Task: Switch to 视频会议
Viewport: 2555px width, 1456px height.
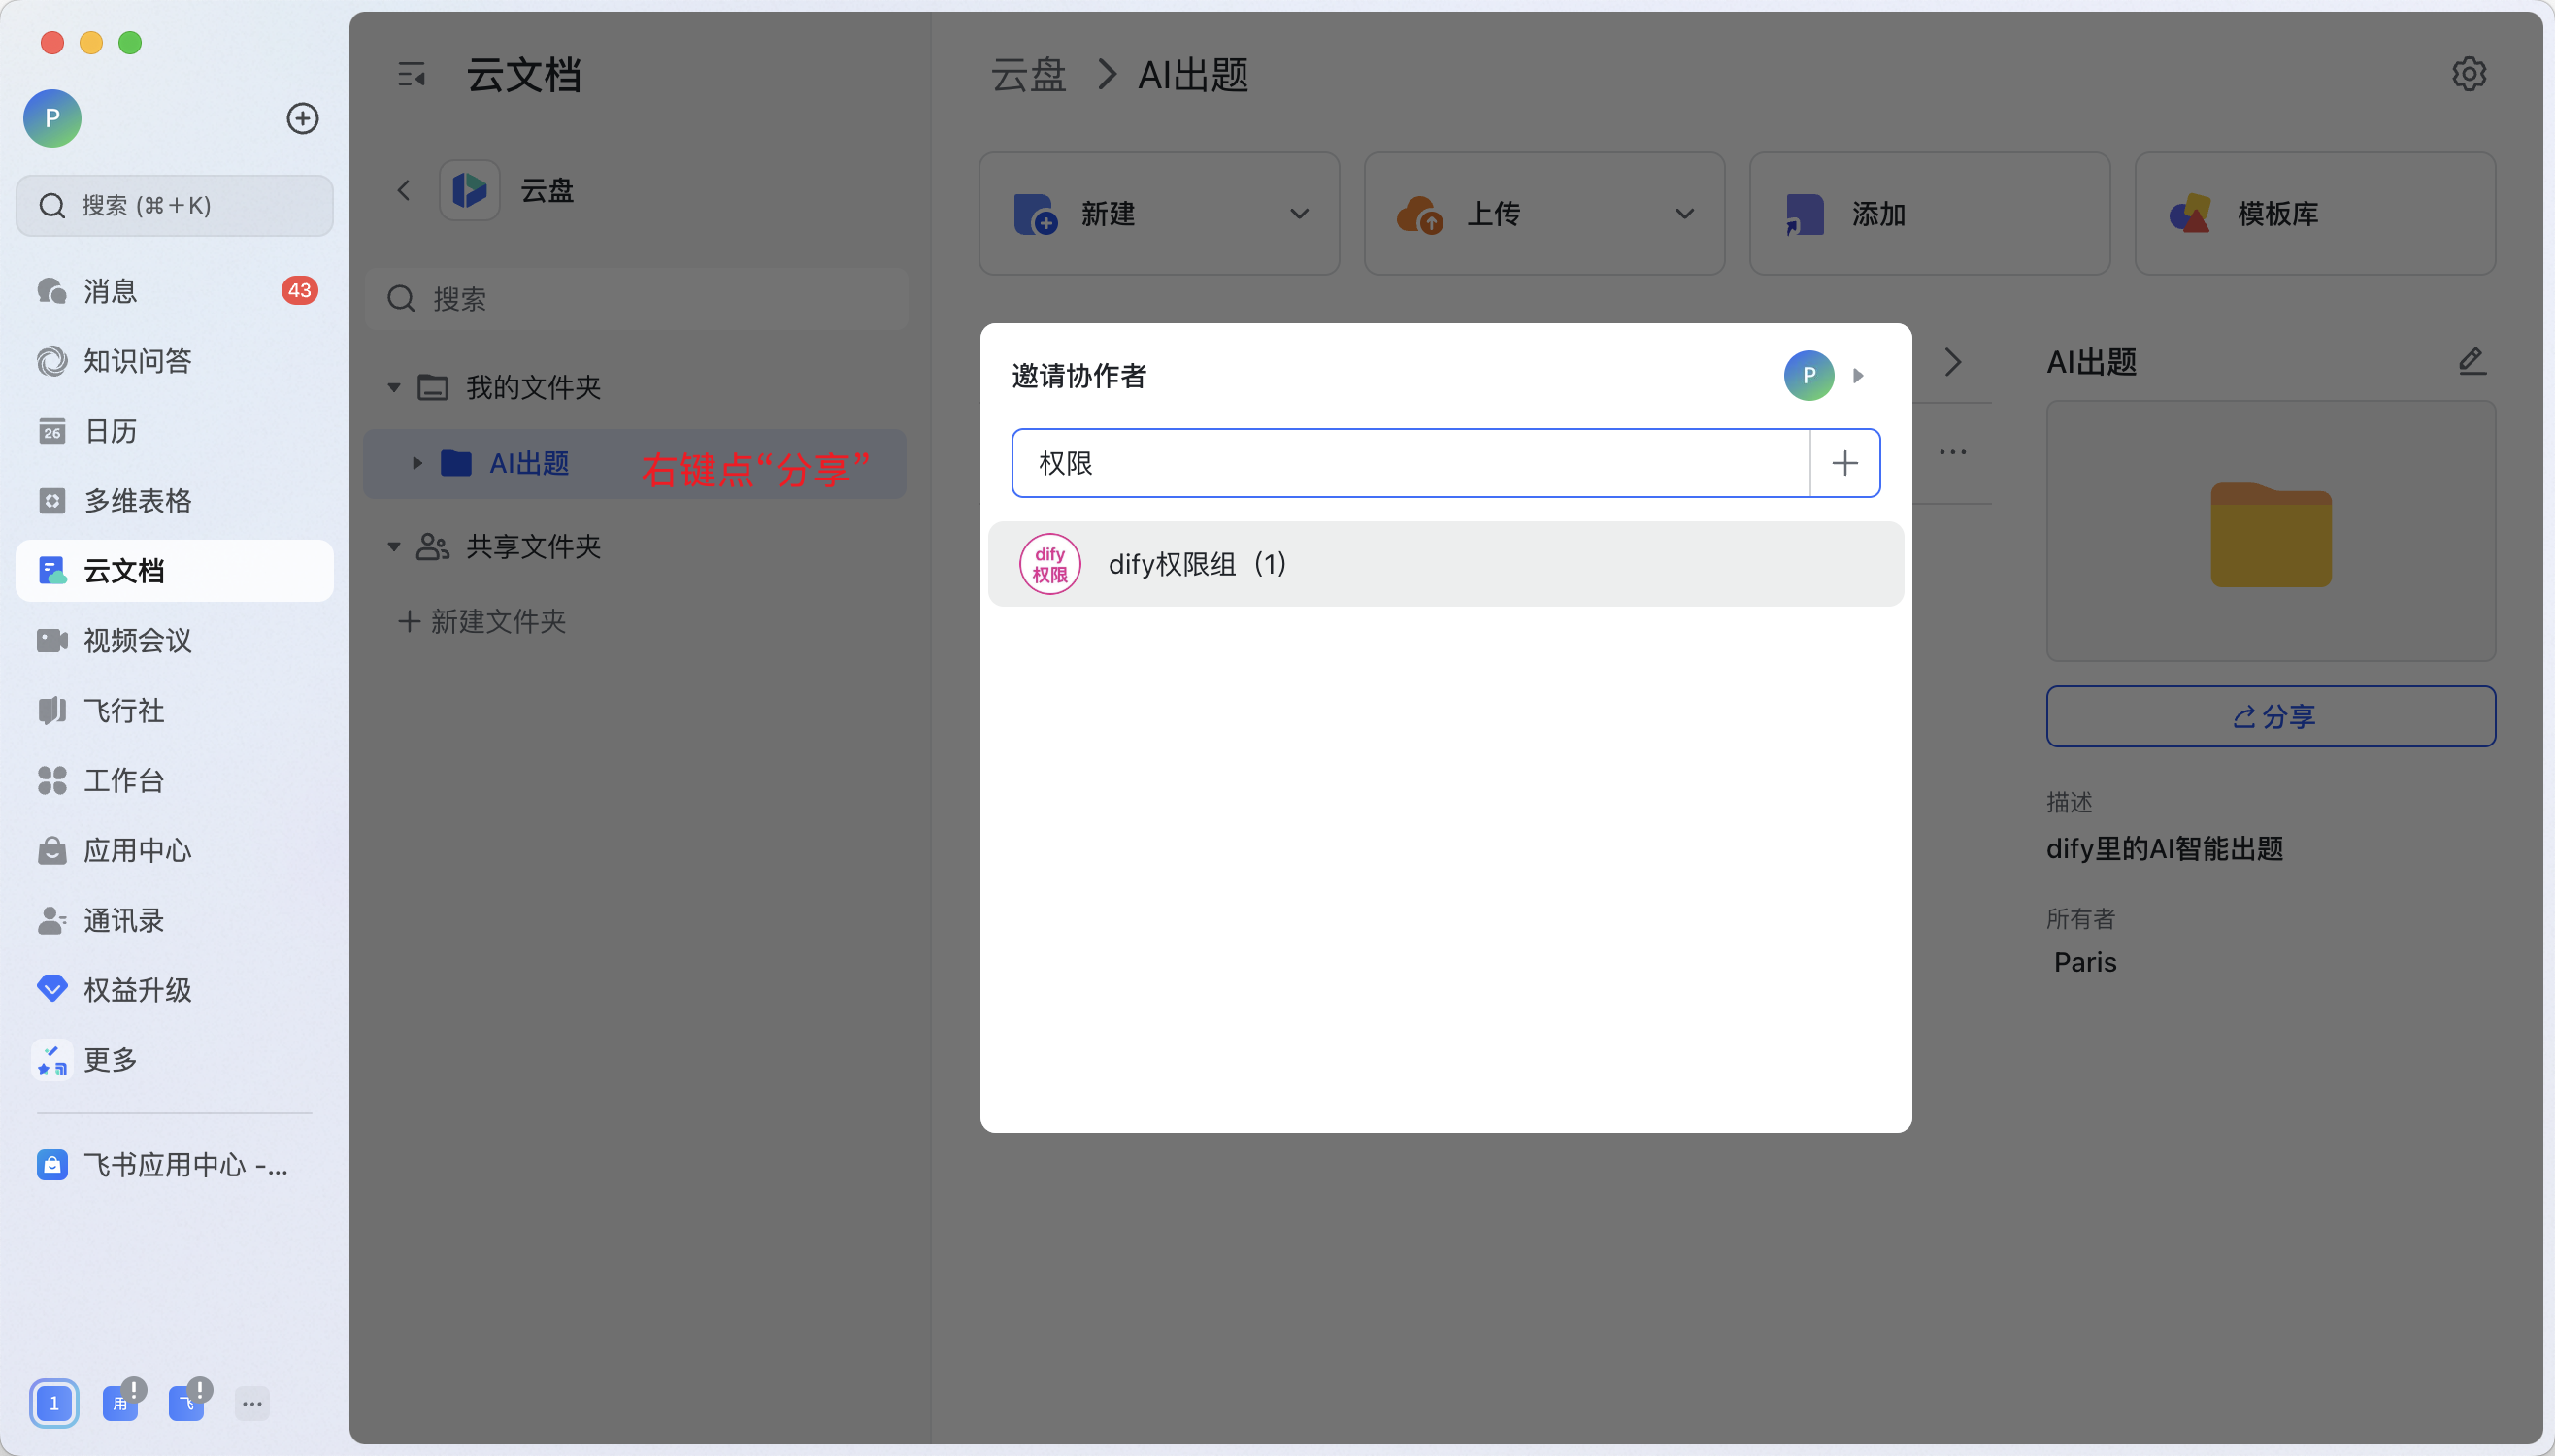Action: (137, 641)
